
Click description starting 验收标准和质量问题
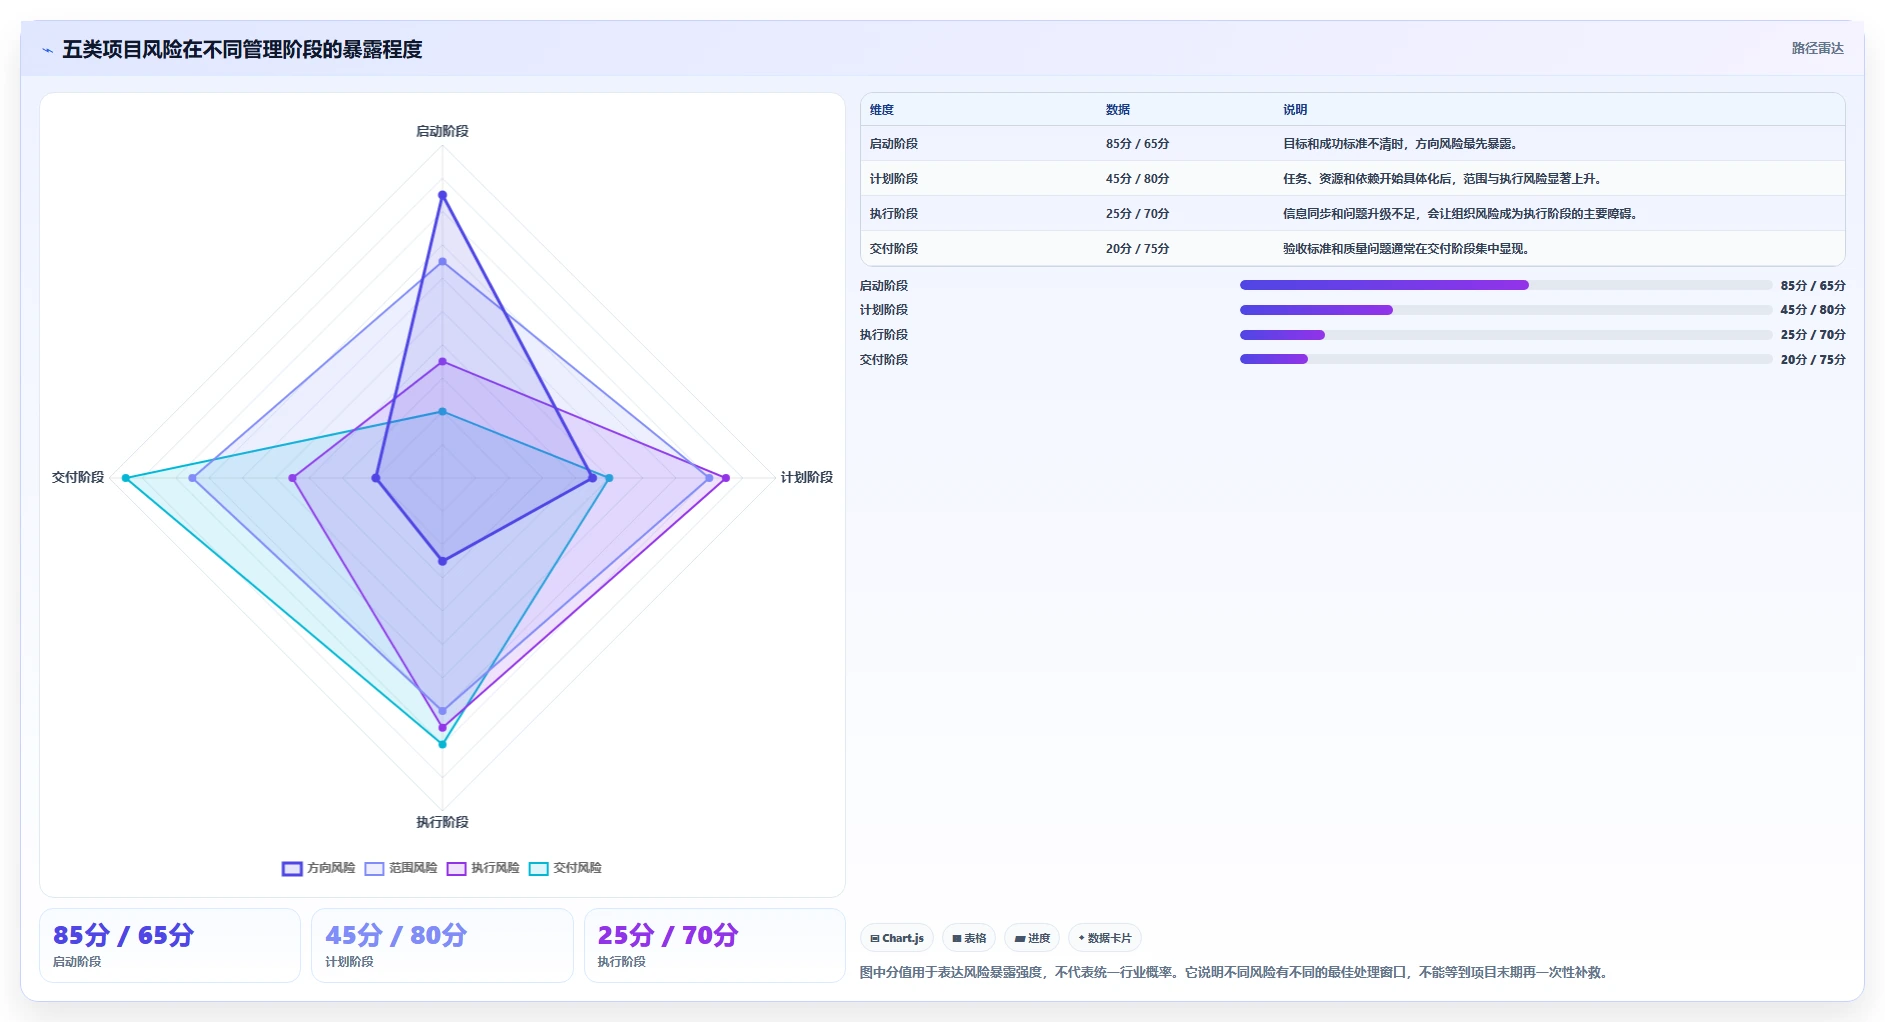[x=1408, y=249]
